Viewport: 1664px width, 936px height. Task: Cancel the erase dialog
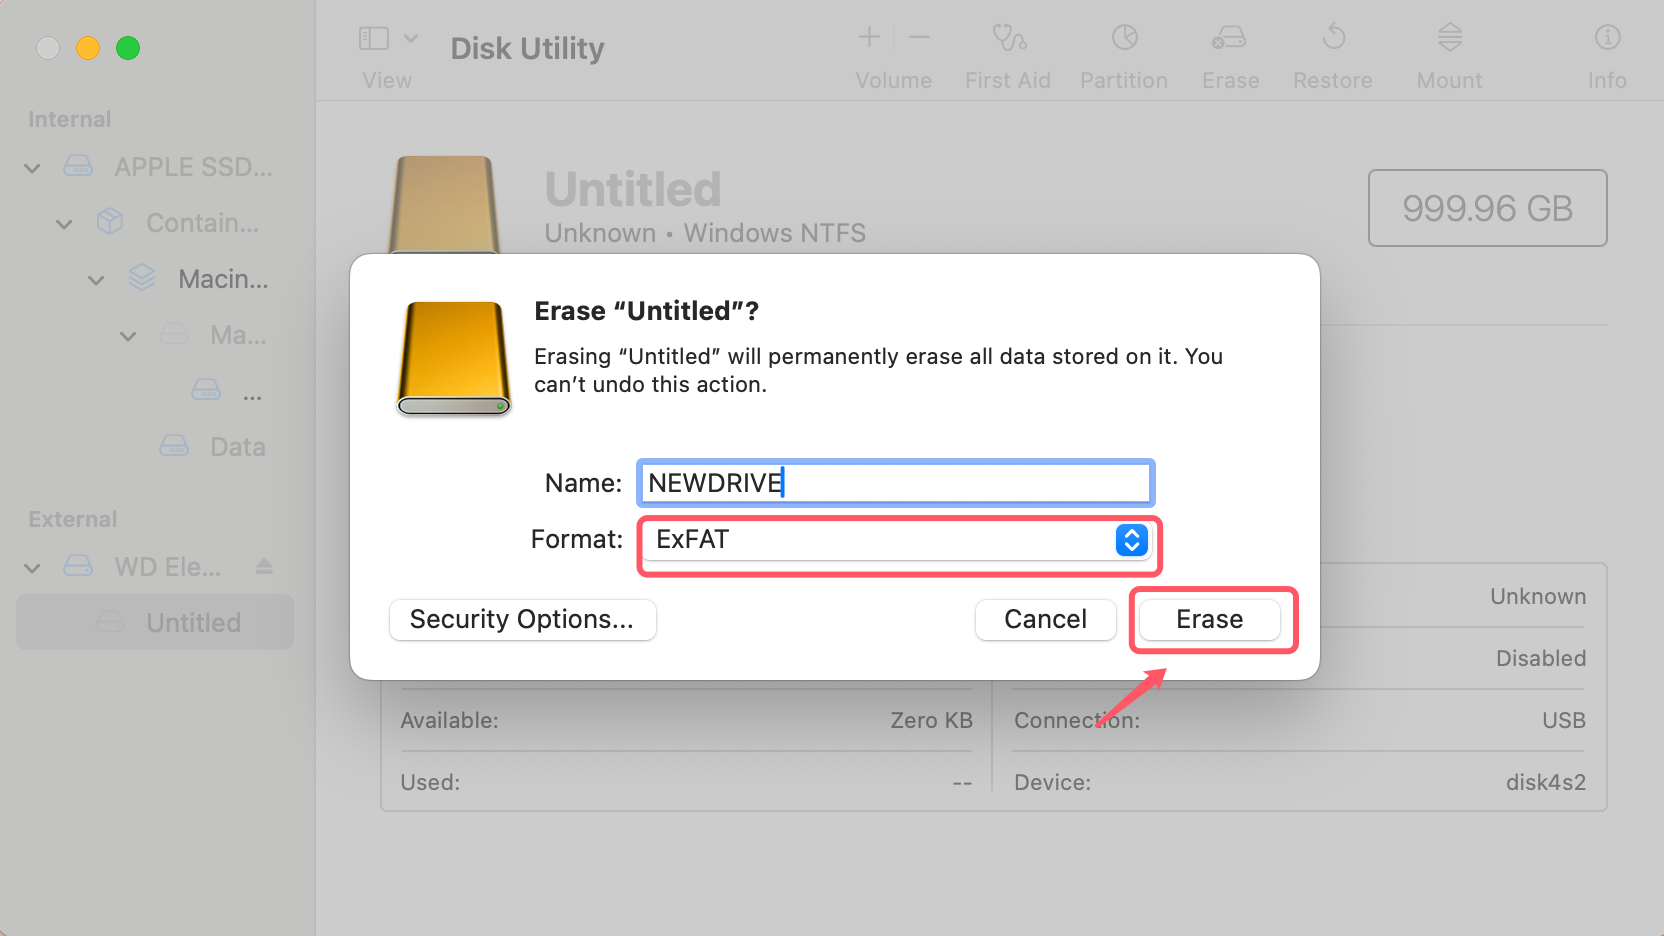(x=1045, y=619)
